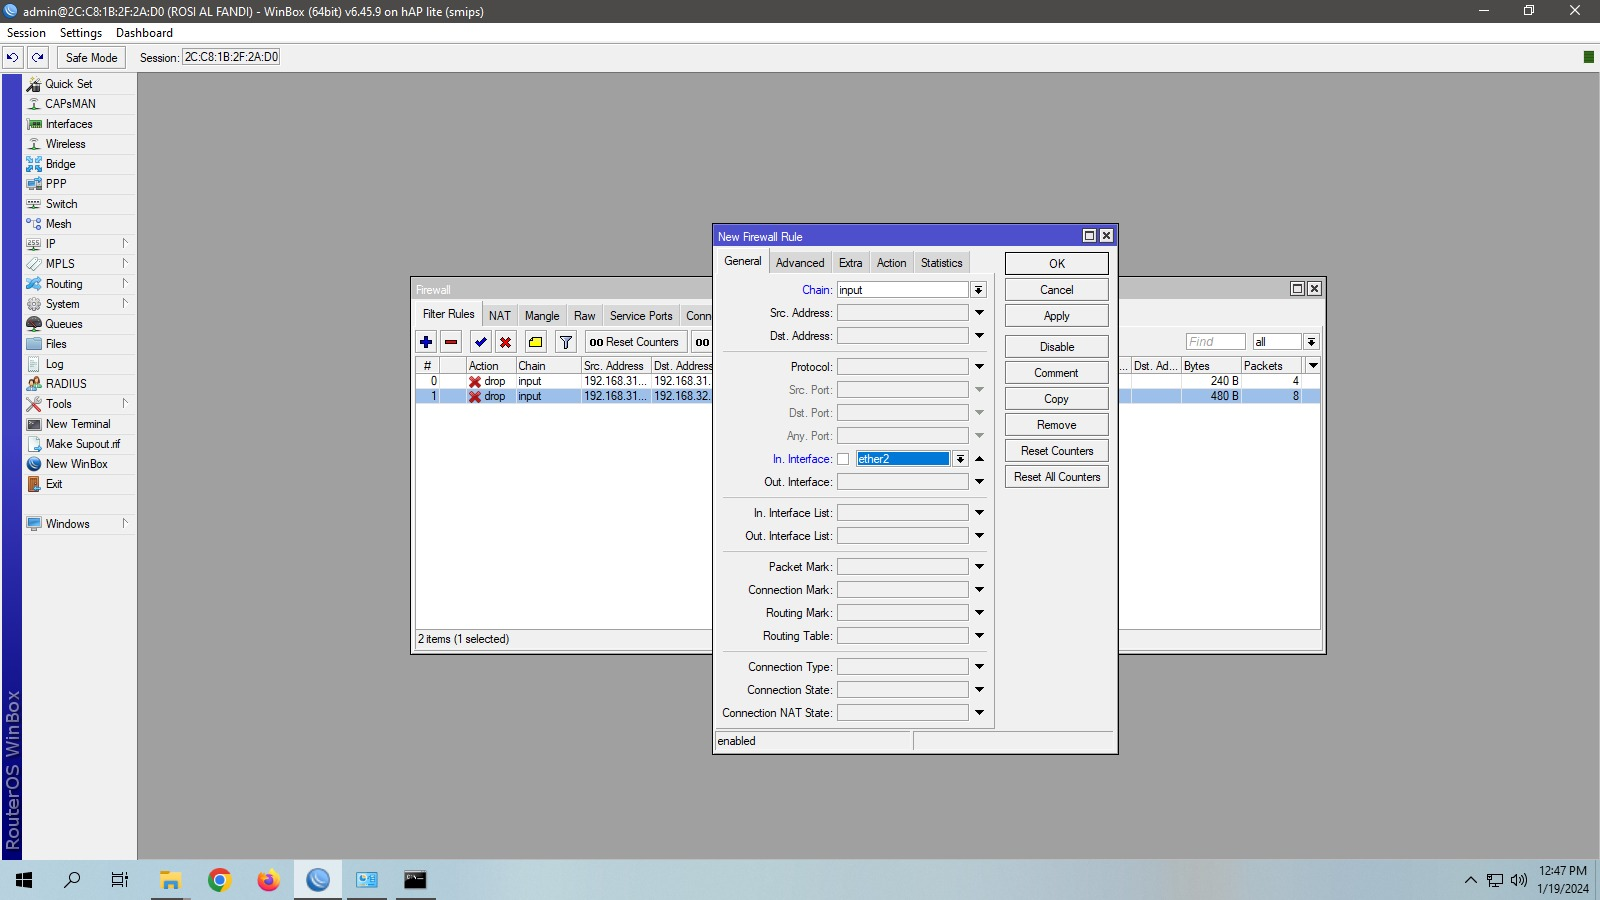Click the Reset All Counters button in the dialog
Image resolution: width=1600 pixels, height=900 pixels.
pos(1056,477)
